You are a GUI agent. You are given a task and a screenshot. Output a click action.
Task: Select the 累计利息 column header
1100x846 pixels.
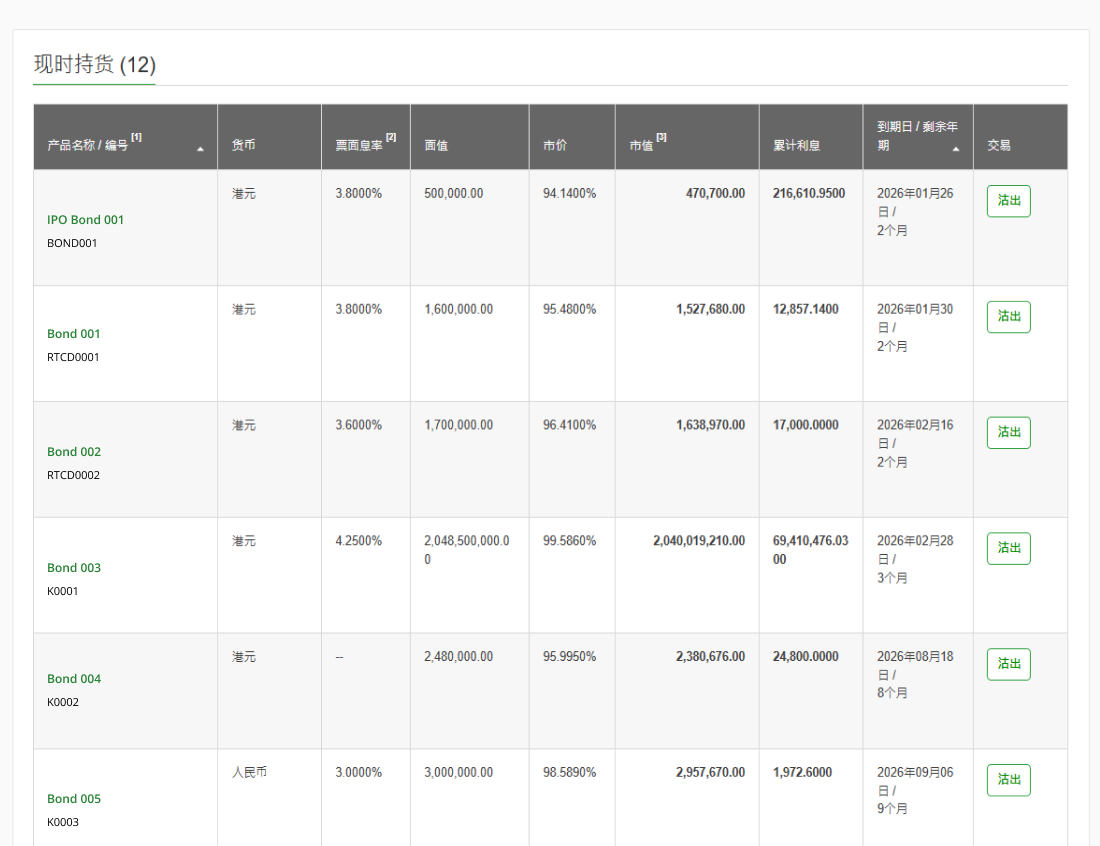pyautogui.click(x=796, y=145)
